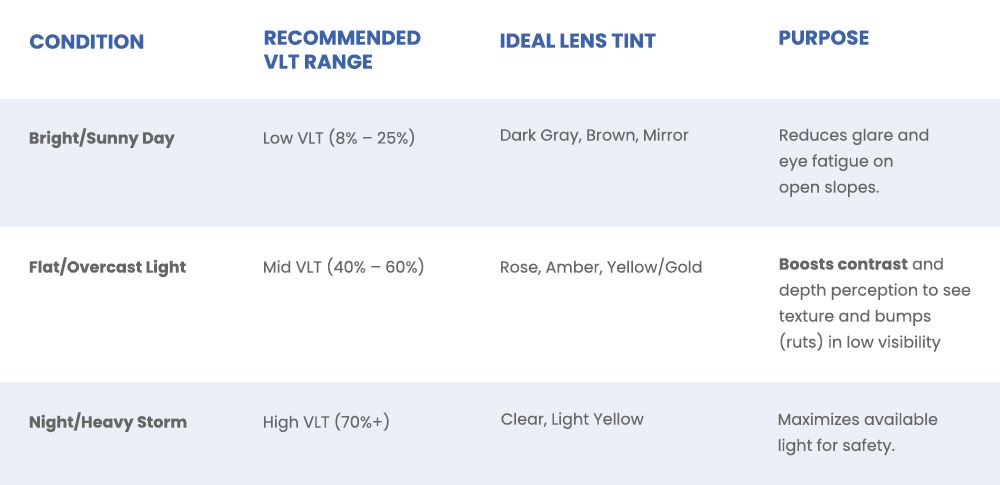The width and height of the screenshot is (1000, 485).
Task: Click the word Clear in tints
Action: click(x=521, y=419)
